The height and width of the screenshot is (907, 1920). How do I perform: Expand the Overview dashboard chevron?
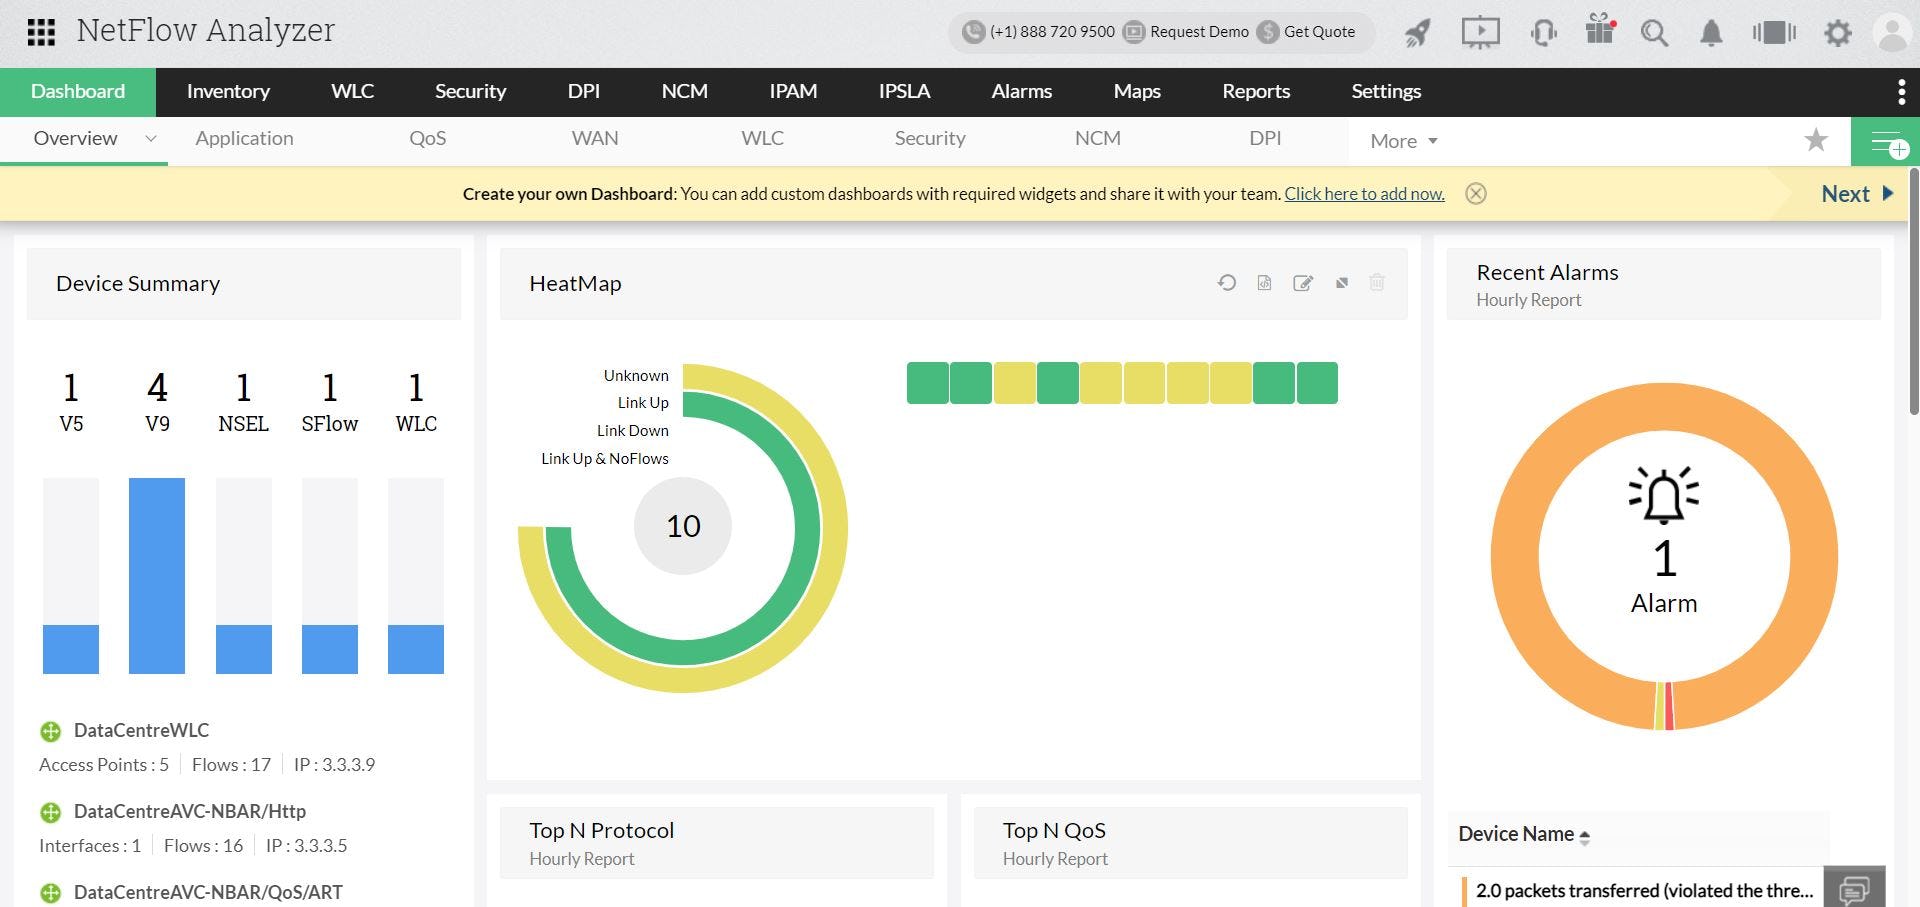(150, 140)
